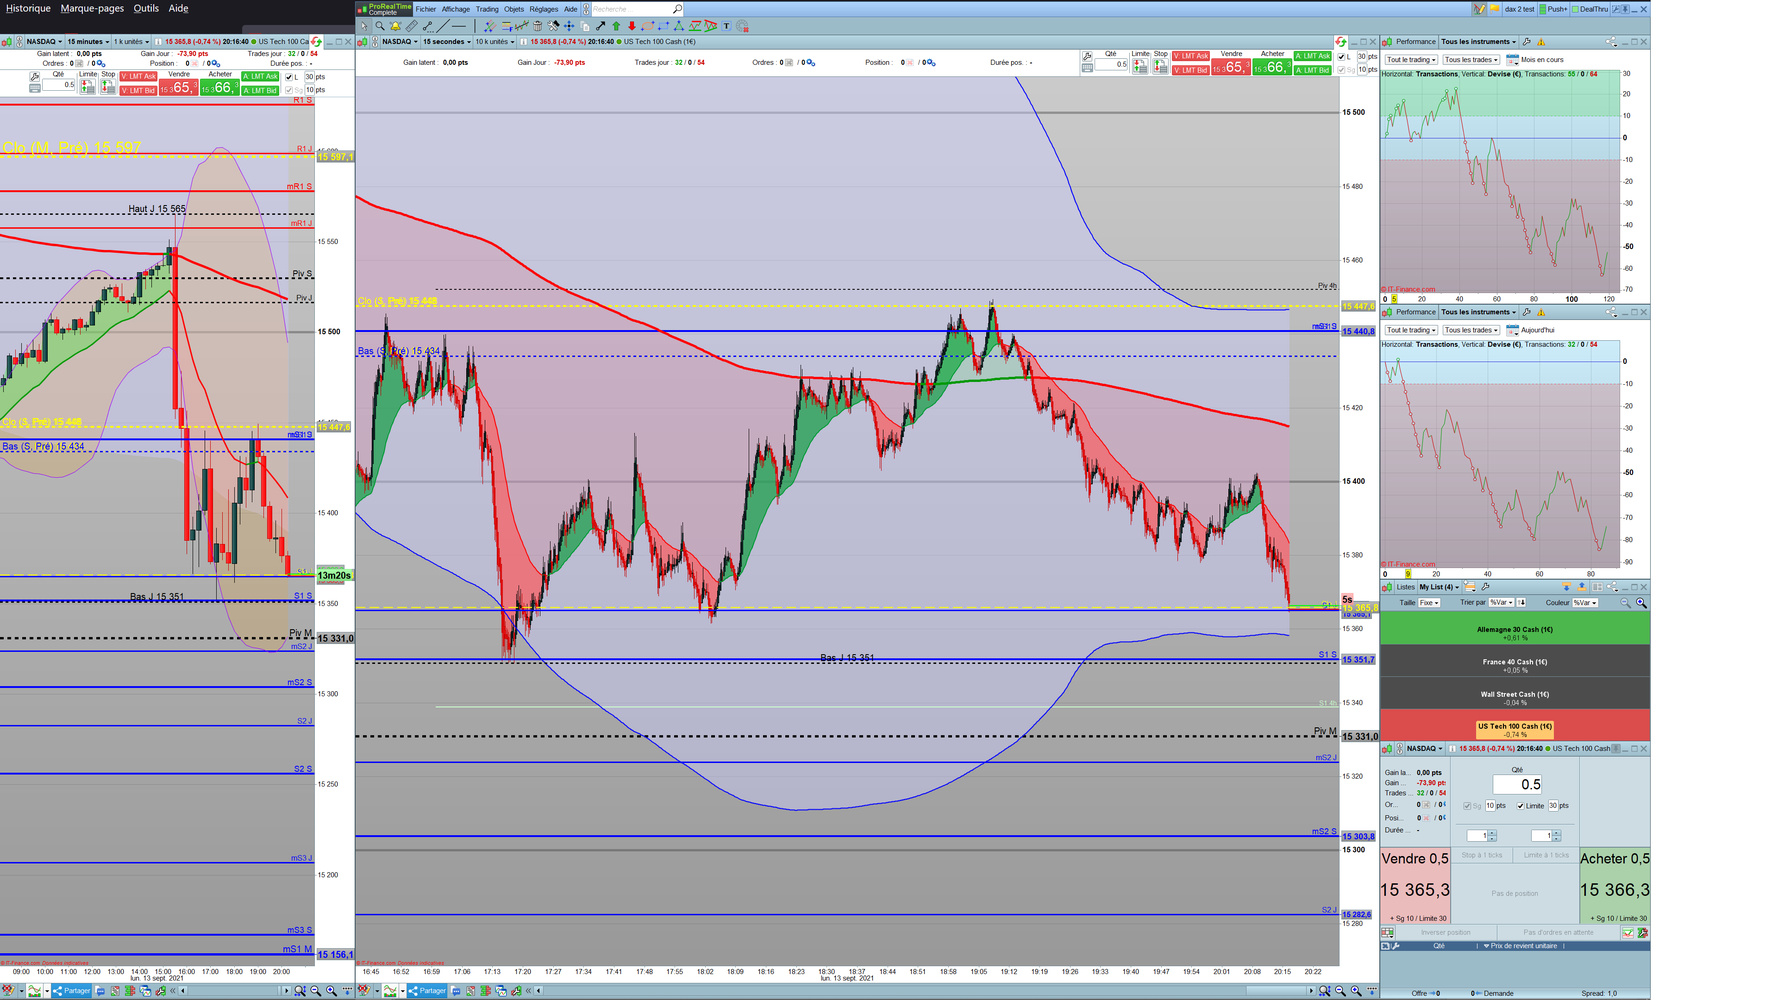Click Vendre 0,5 sell button in order ticket

(1415, 887)
